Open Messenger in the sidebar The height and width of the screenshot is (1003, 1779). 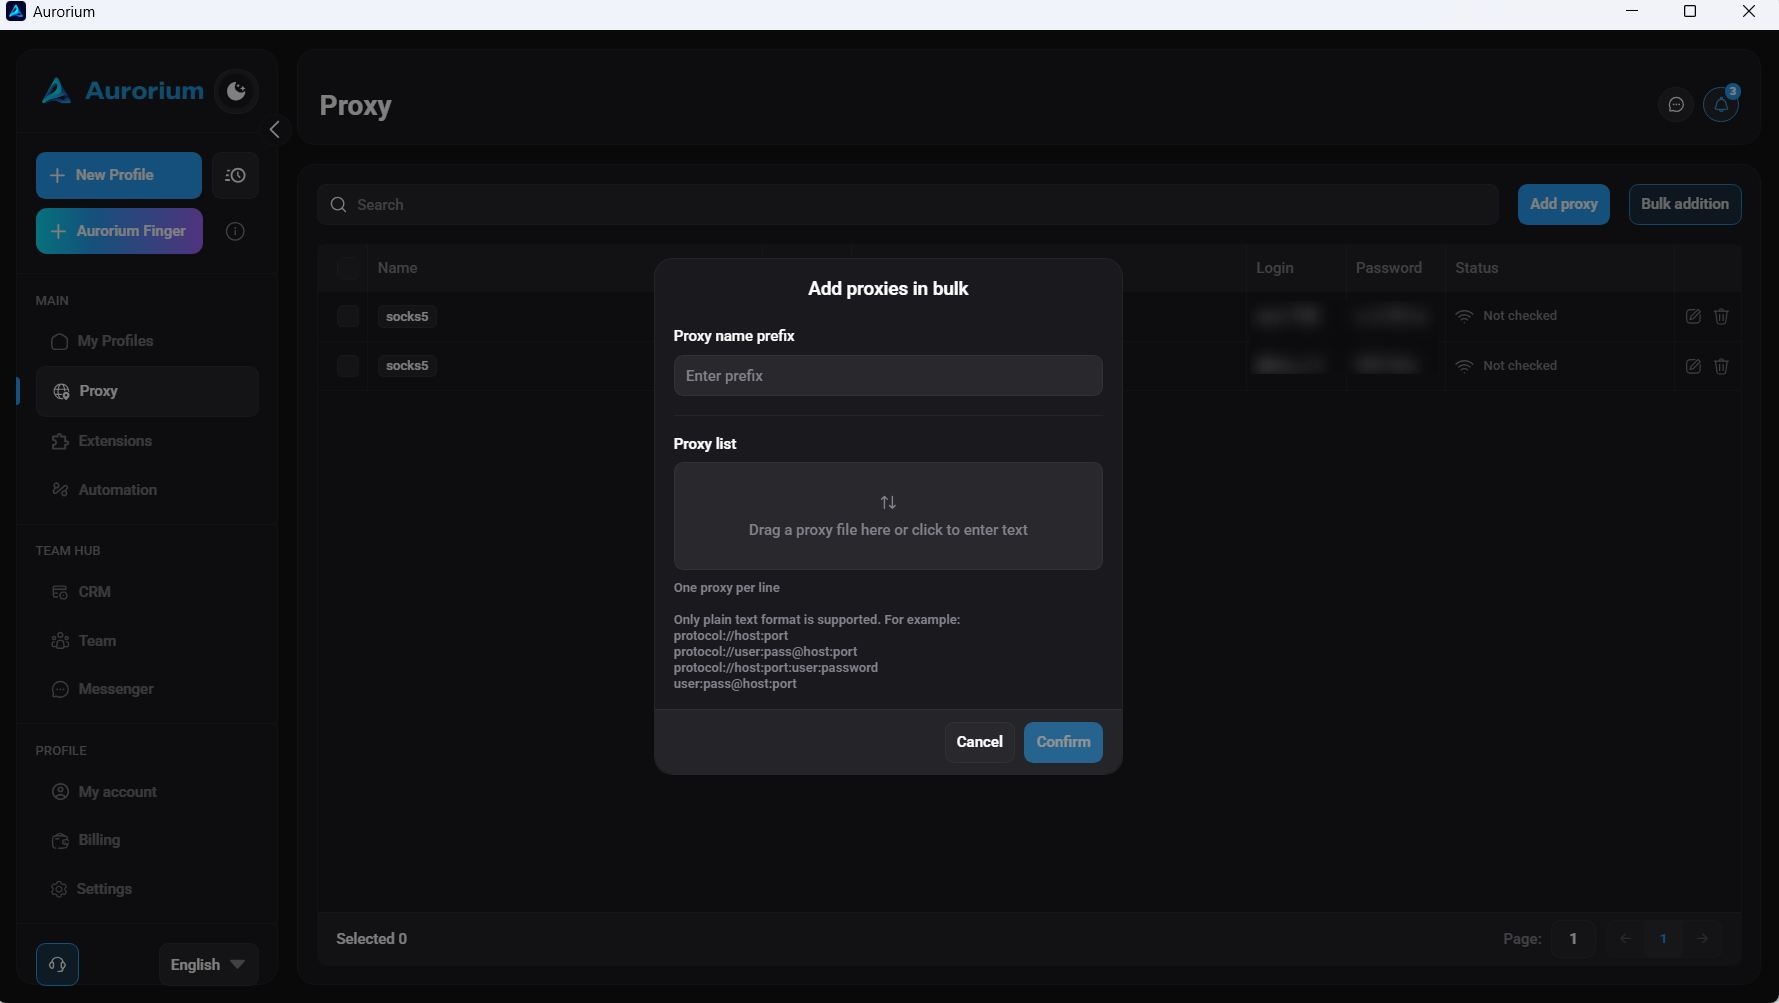point(147,689)
